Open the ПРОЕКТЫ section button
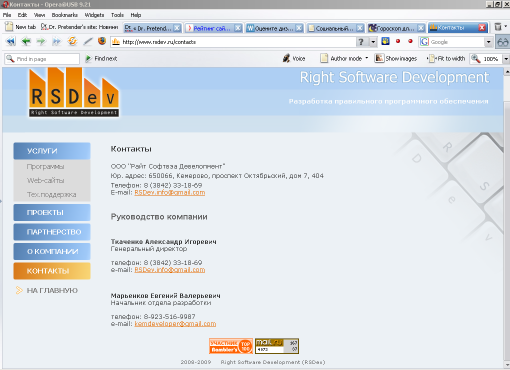The height and width of the screenshot is (370, 510). tap(52, 212)
